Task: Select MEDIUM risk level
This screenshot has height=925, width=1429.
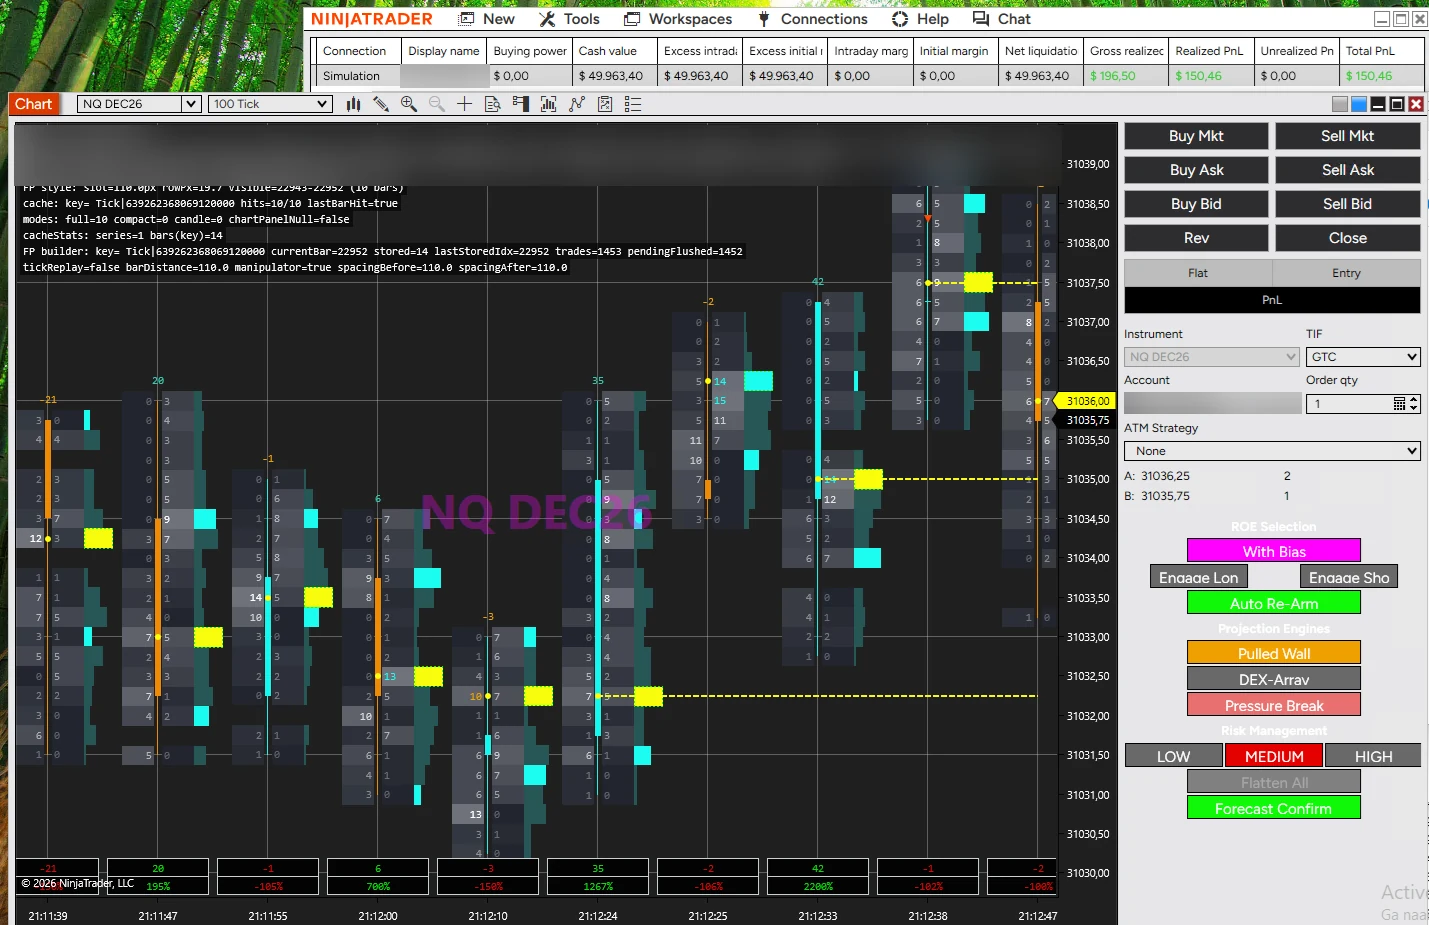Action: click(1274, 756)
